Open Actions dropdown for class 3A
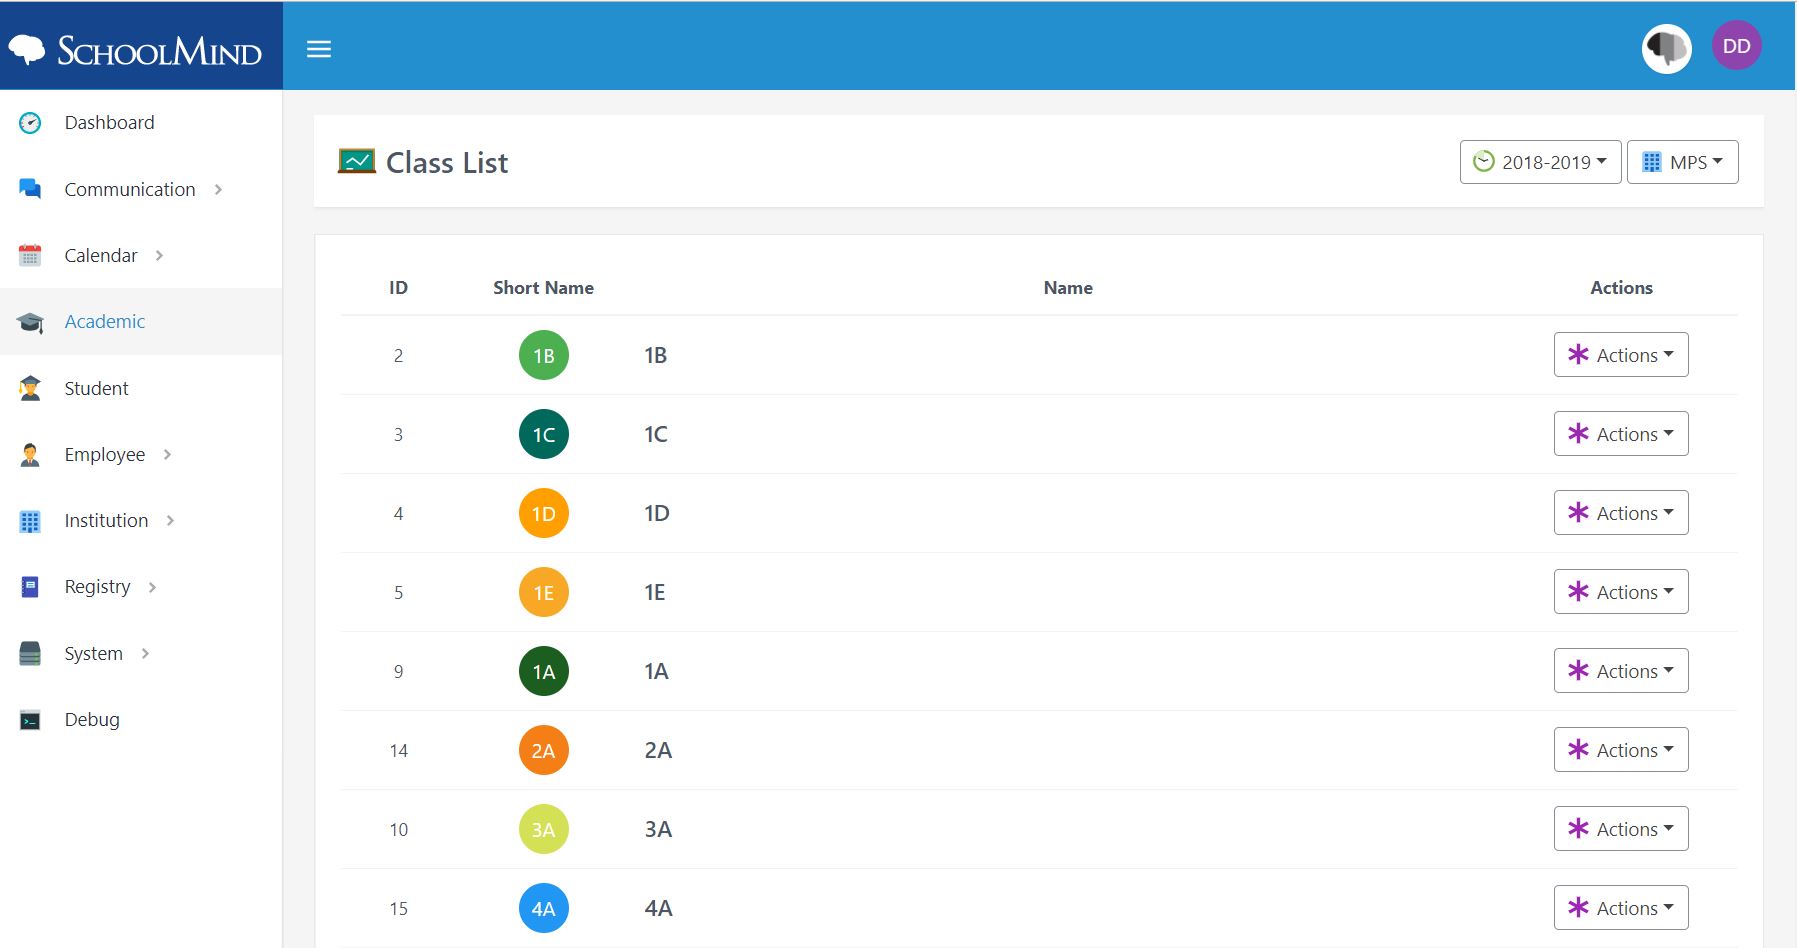1797x948 pixels. 1621,829
